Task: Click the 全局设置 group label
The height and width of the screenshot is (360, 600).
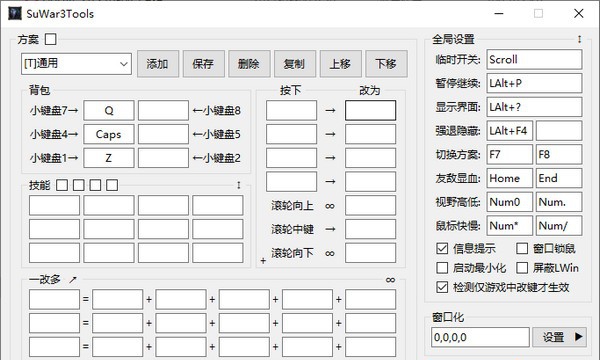Action: pyautogui.click(x=453, y=39)
